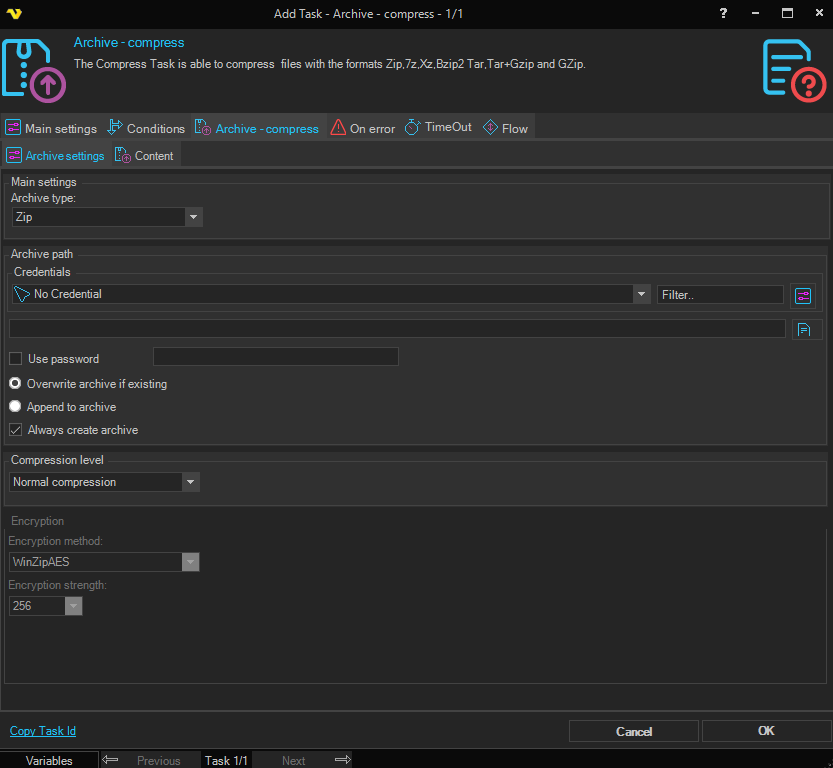
Task: Open the Content sub-tab
Action: coord(145,156)
